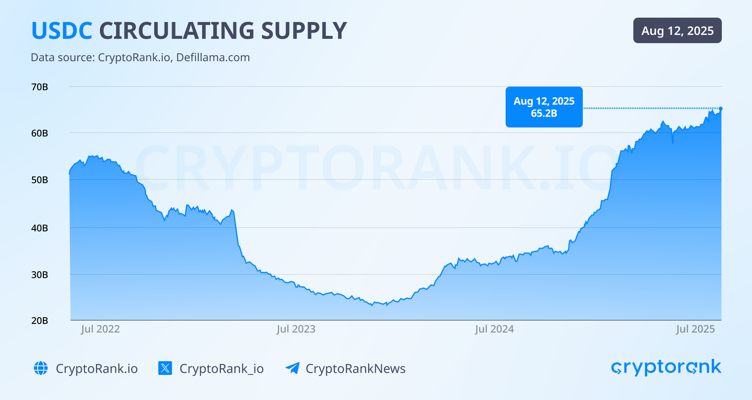
Task: Click the 70B y-axis label
Action: click(x=39, y=87)
